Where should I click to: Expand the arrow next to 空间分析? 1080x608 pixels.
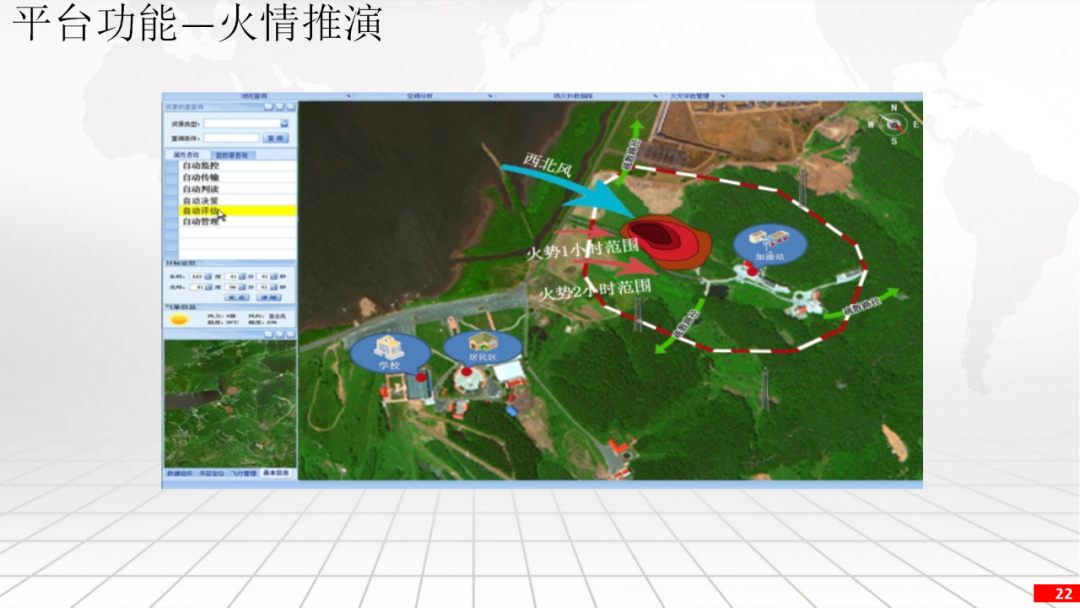(x=490, y=96)
